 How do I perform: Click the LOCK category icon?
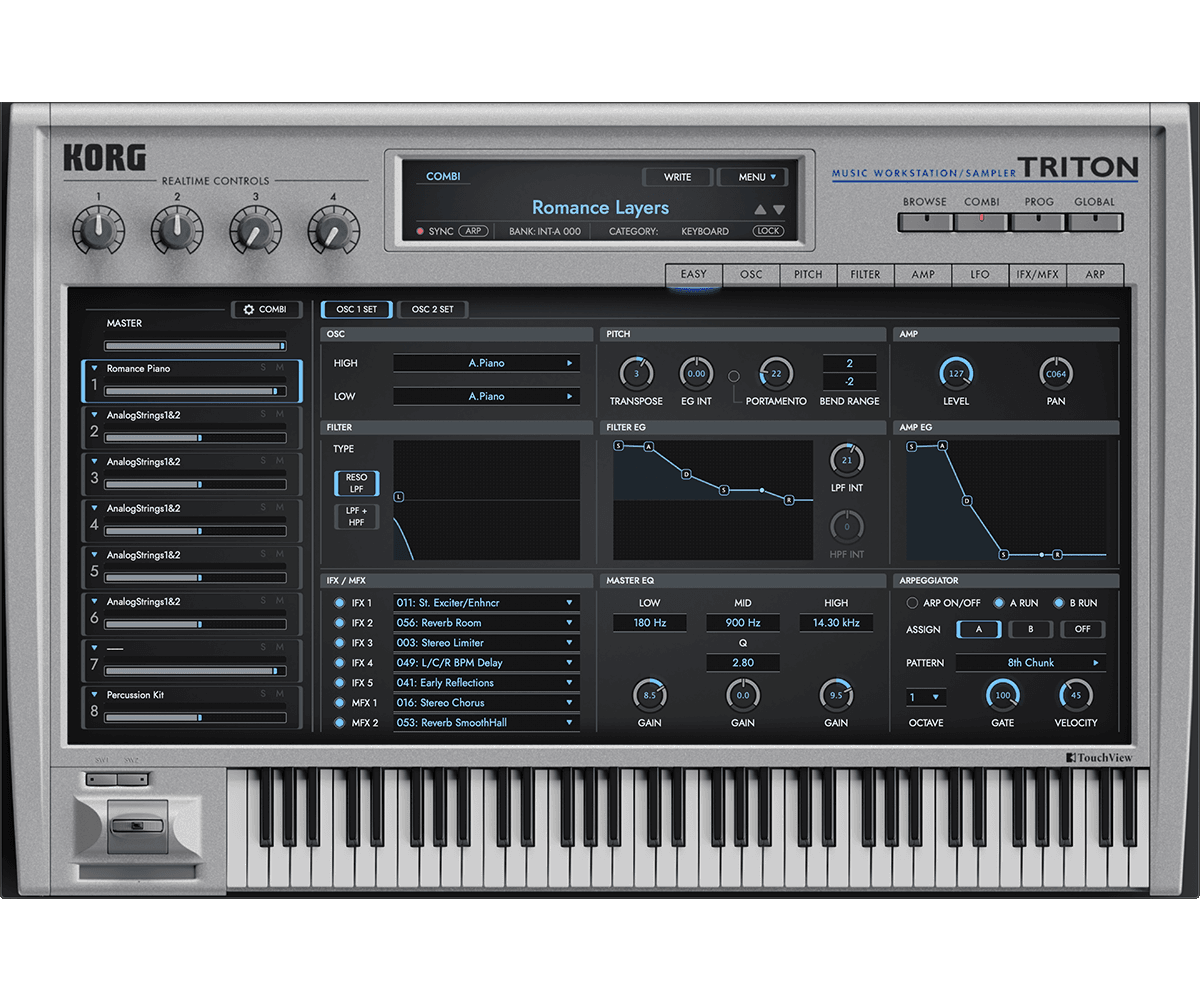768,231
